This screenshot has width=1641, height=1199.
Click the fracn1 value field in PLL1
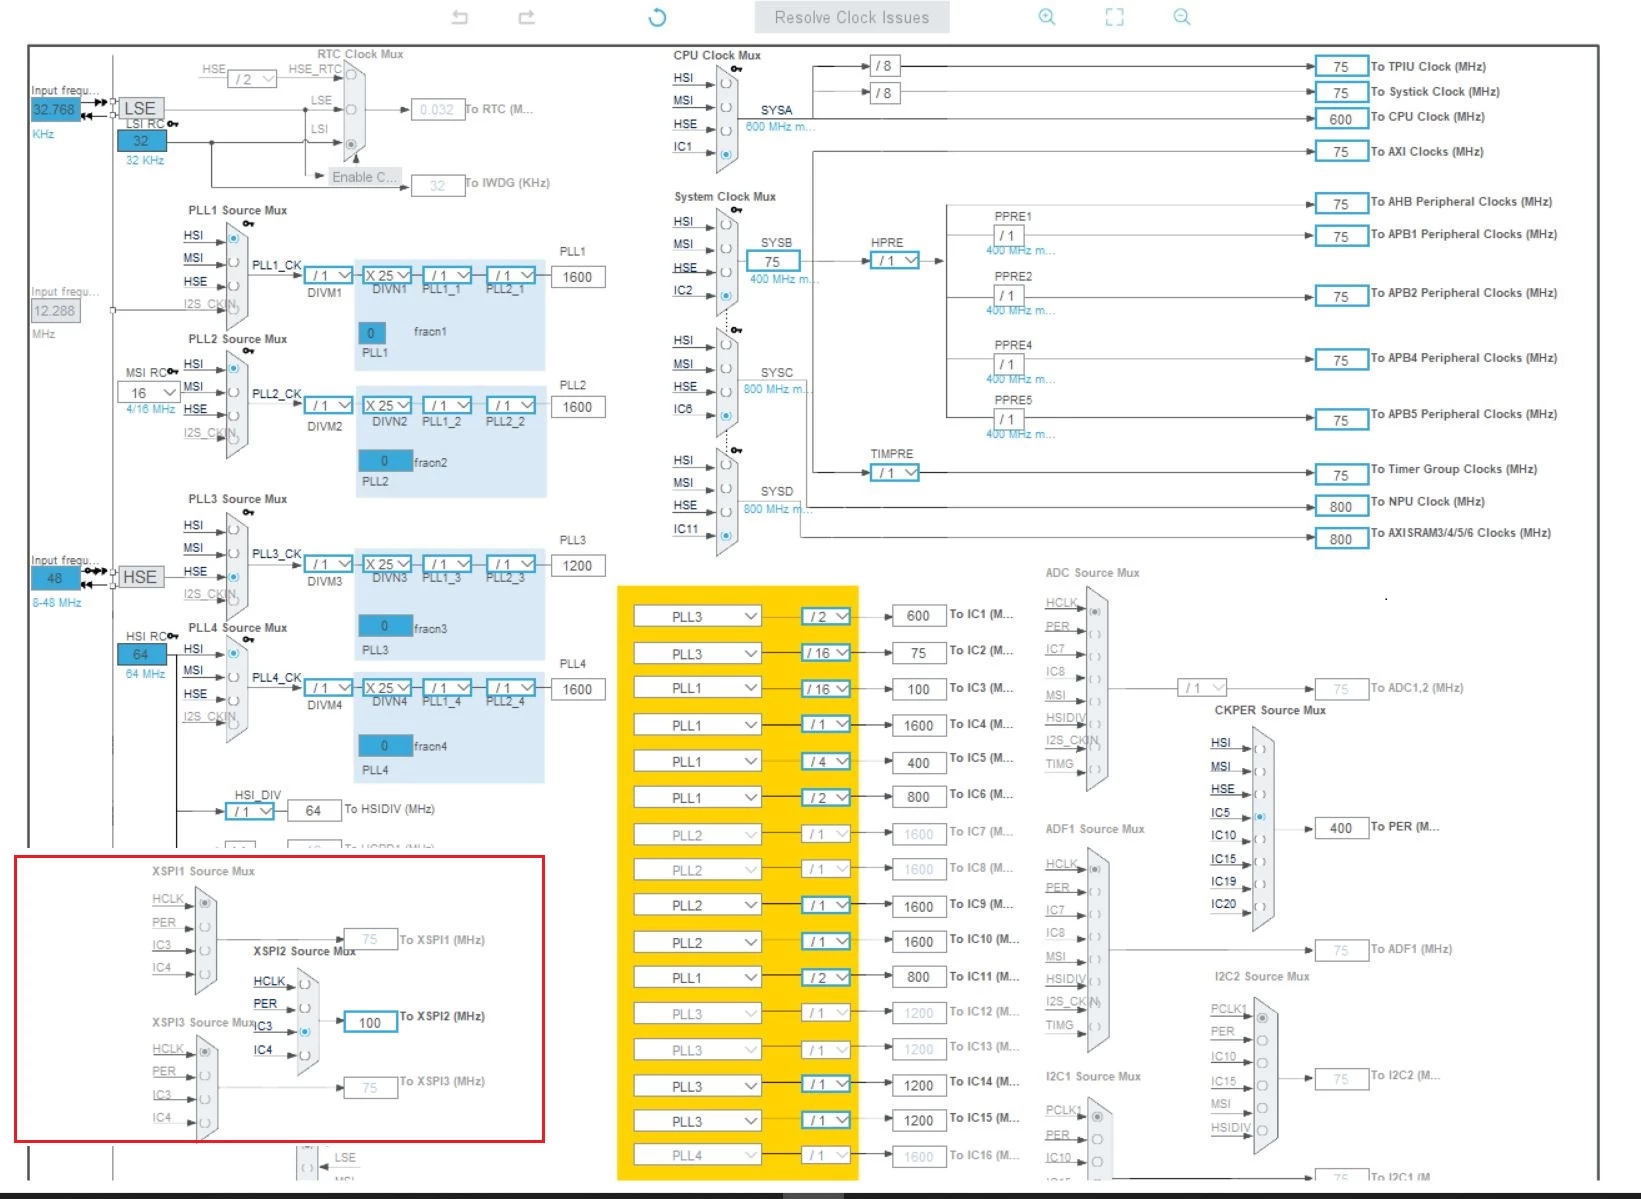click(371, 333)
